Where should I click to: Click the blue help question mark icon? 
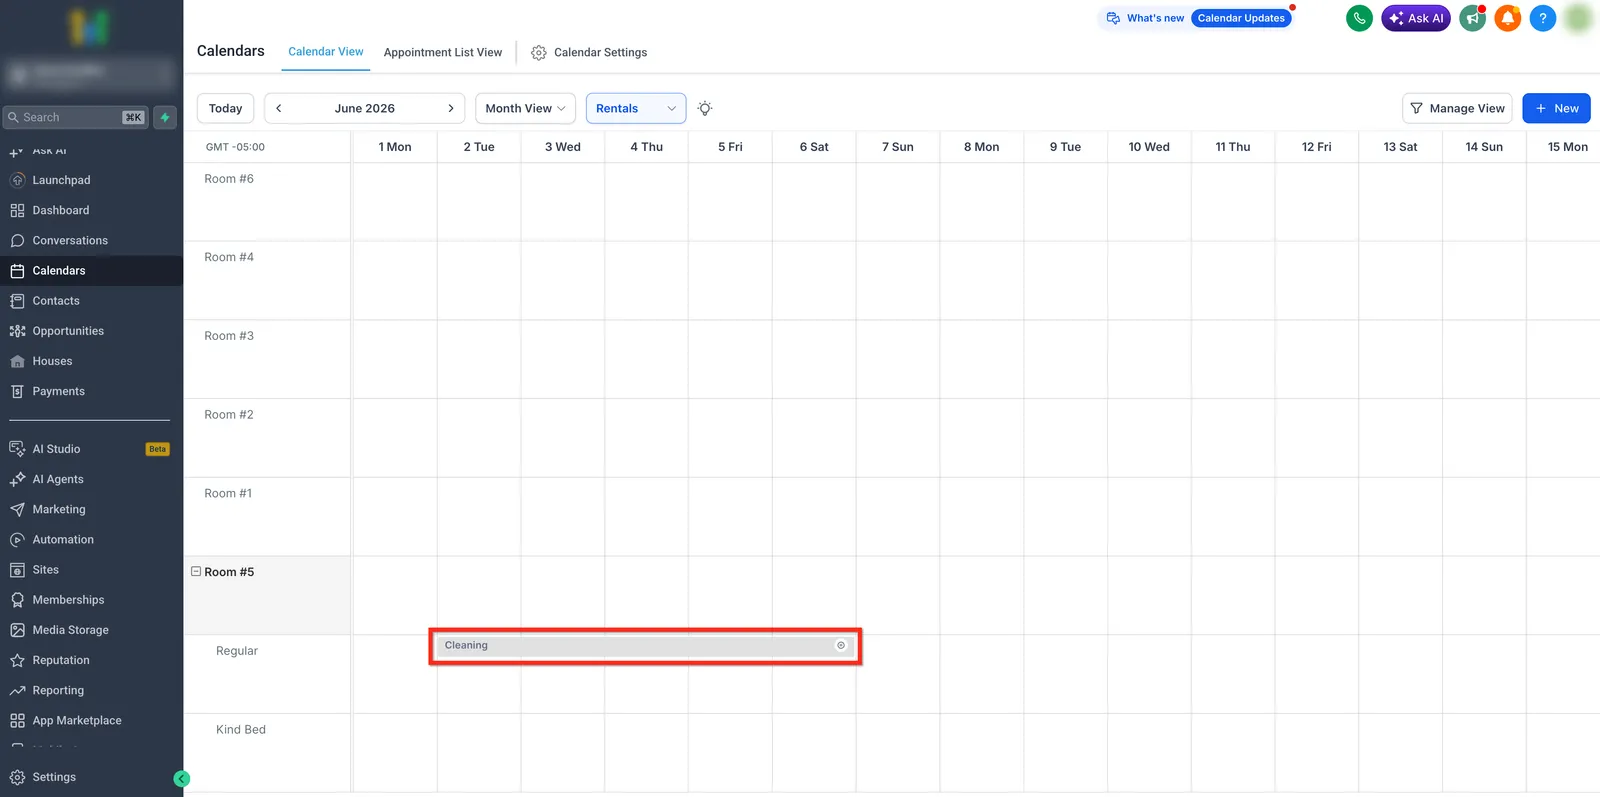(1543, 18)
